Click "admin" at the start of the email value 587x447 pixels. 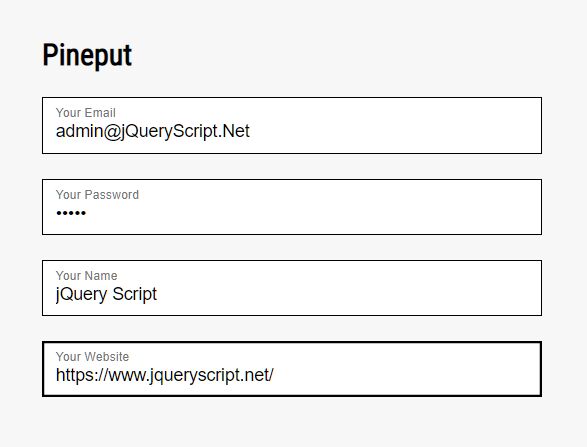[79, 131]
